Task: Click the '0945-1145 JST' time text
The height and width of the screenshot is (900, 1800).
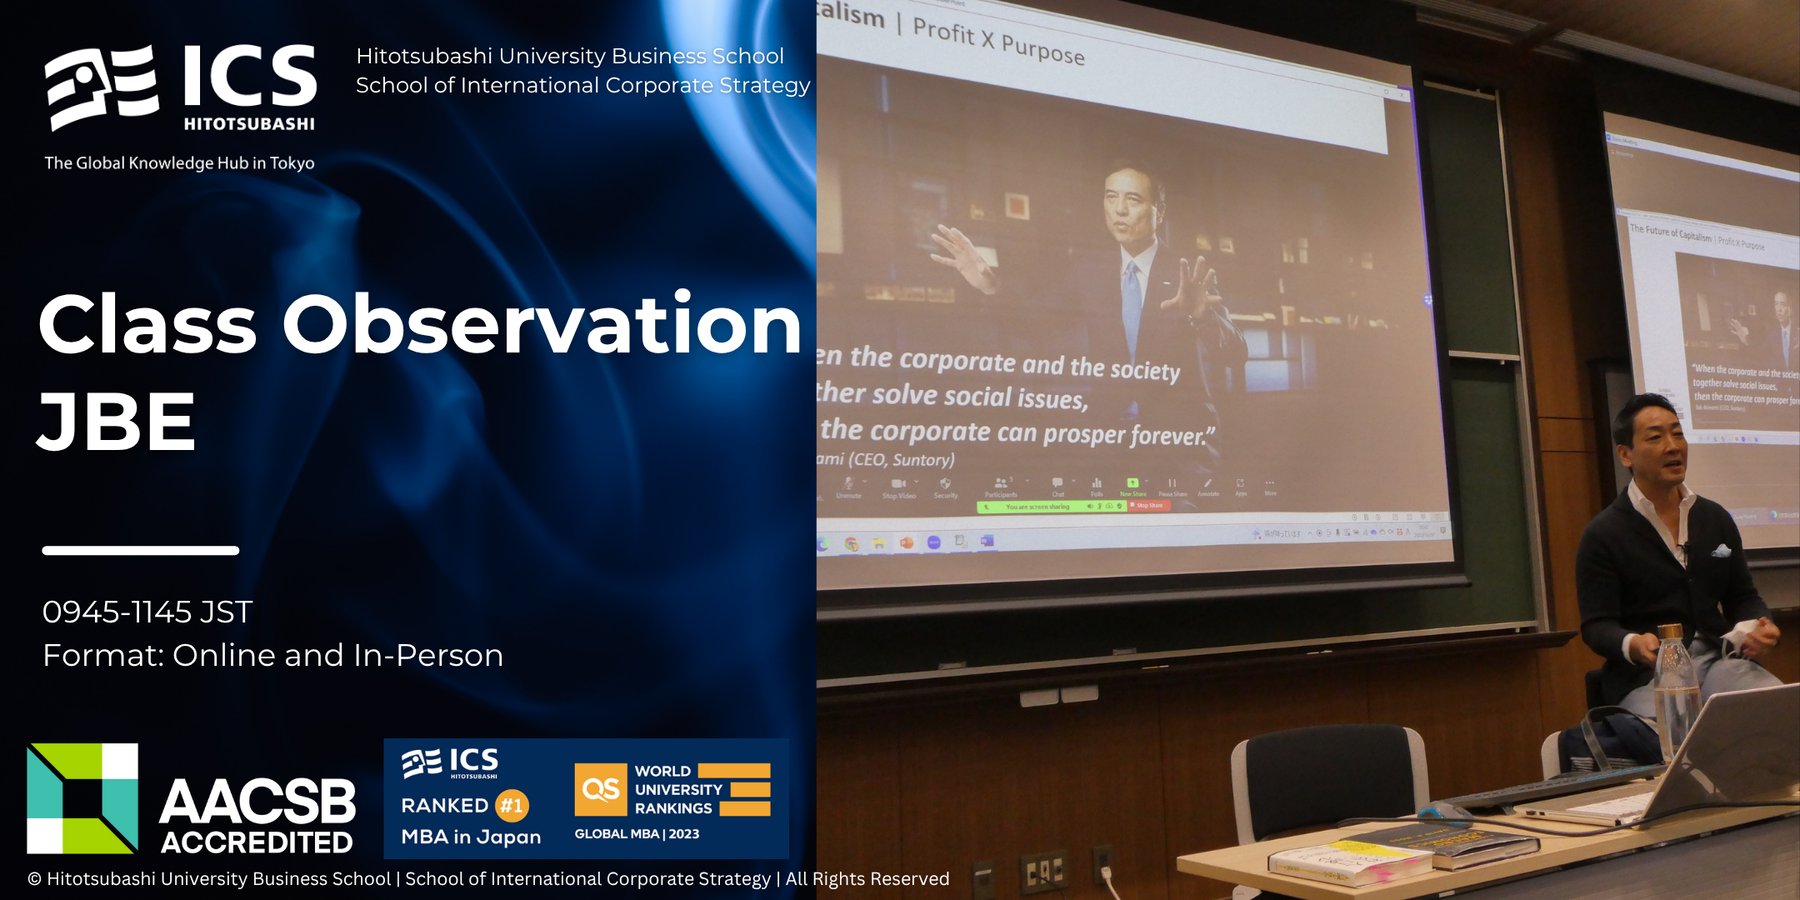Action: 147,612
